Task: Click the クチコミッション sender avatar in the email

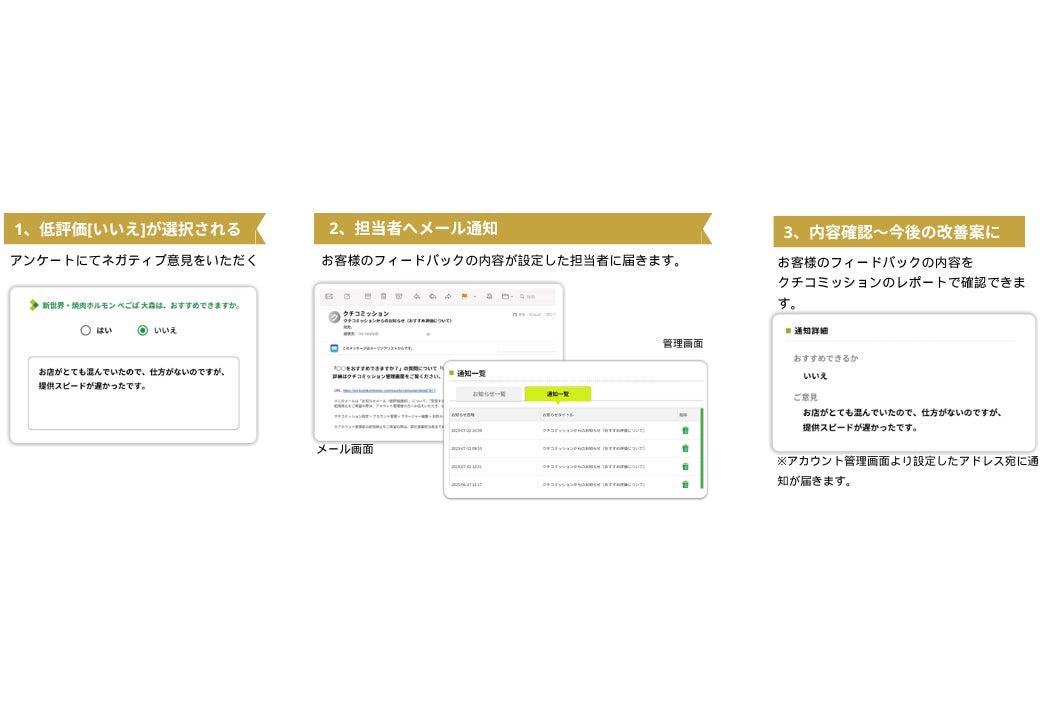Action: coord(334,317)
